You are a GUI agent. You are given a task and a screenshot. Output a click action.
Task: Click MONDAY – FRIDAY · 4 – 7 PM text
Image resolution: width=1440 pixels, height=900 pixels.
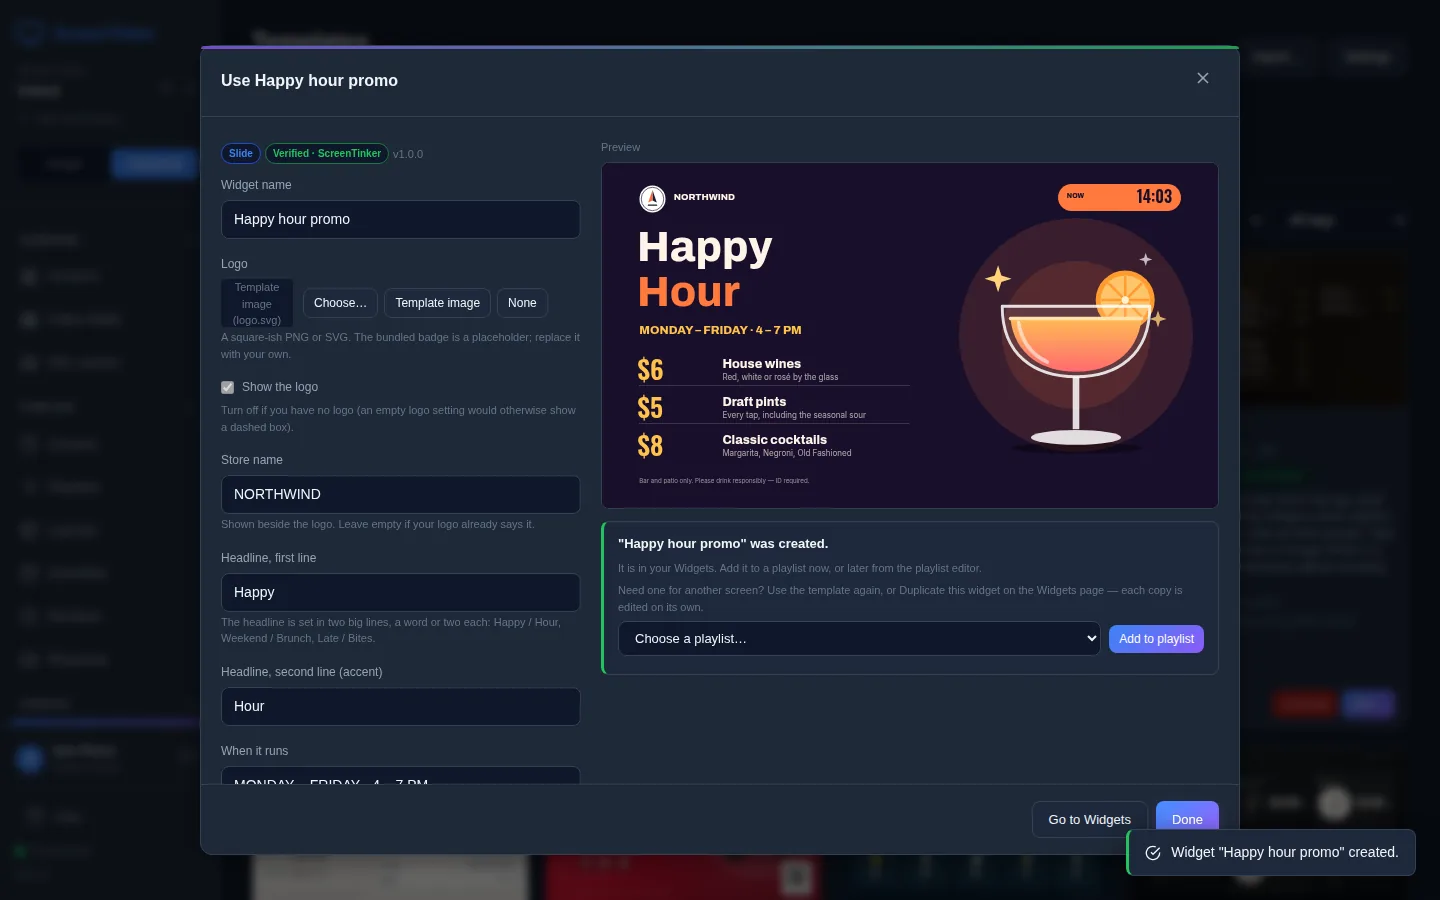point(720,330)
